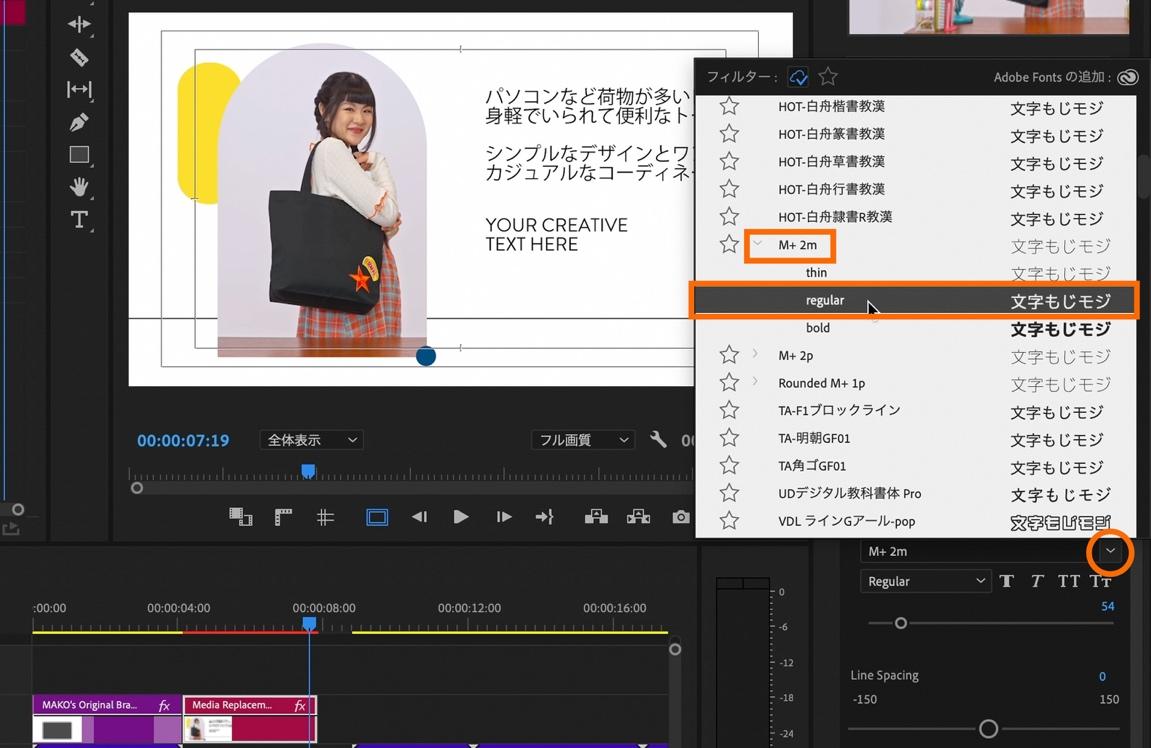Screen dimensions: 1151x748
Task: Click the blue circle in the preview
Action: [x=426, y=356]
